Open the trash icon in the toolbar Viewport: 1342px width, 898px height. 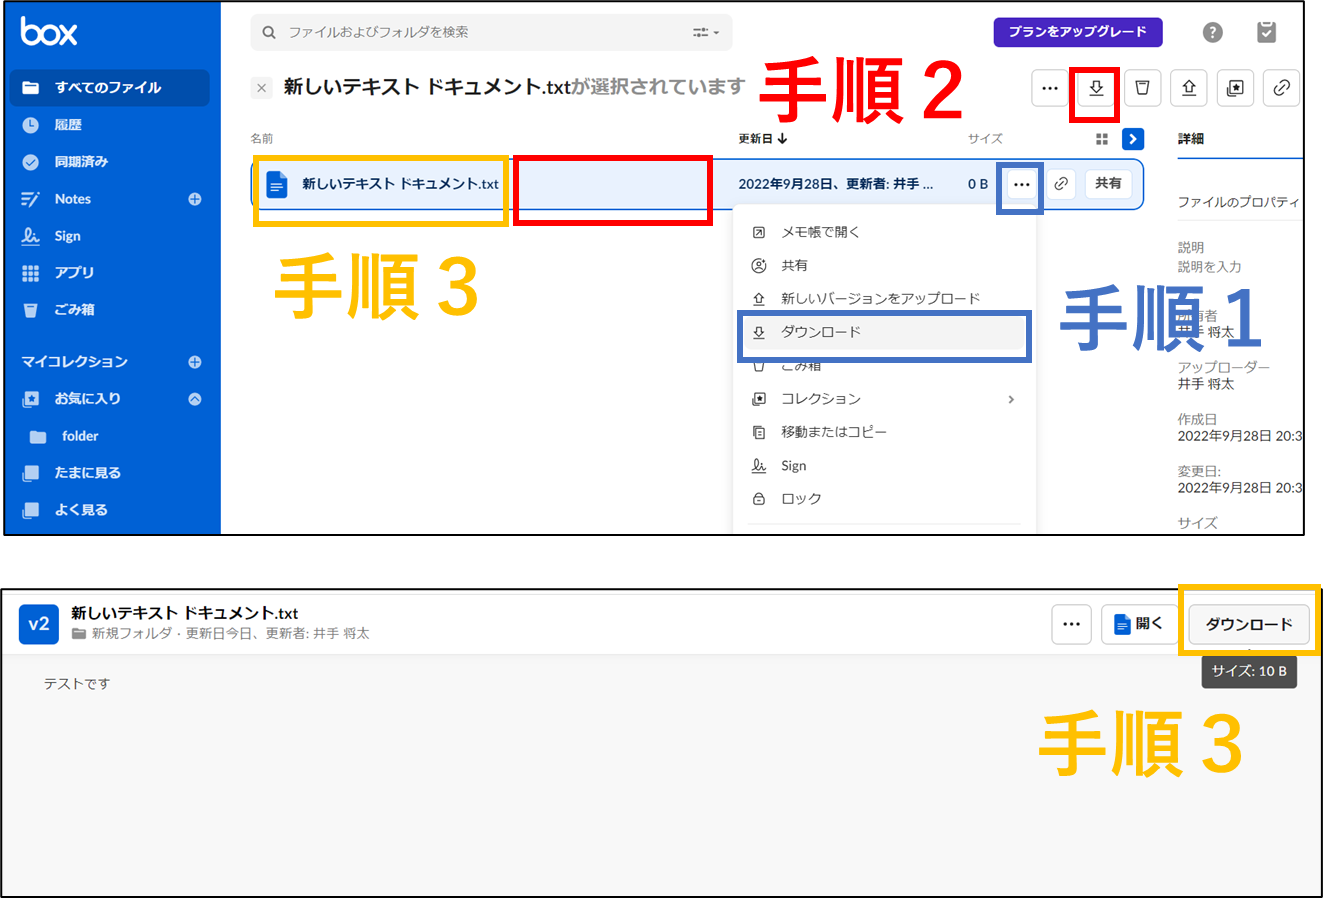[x=1142, y=88]
